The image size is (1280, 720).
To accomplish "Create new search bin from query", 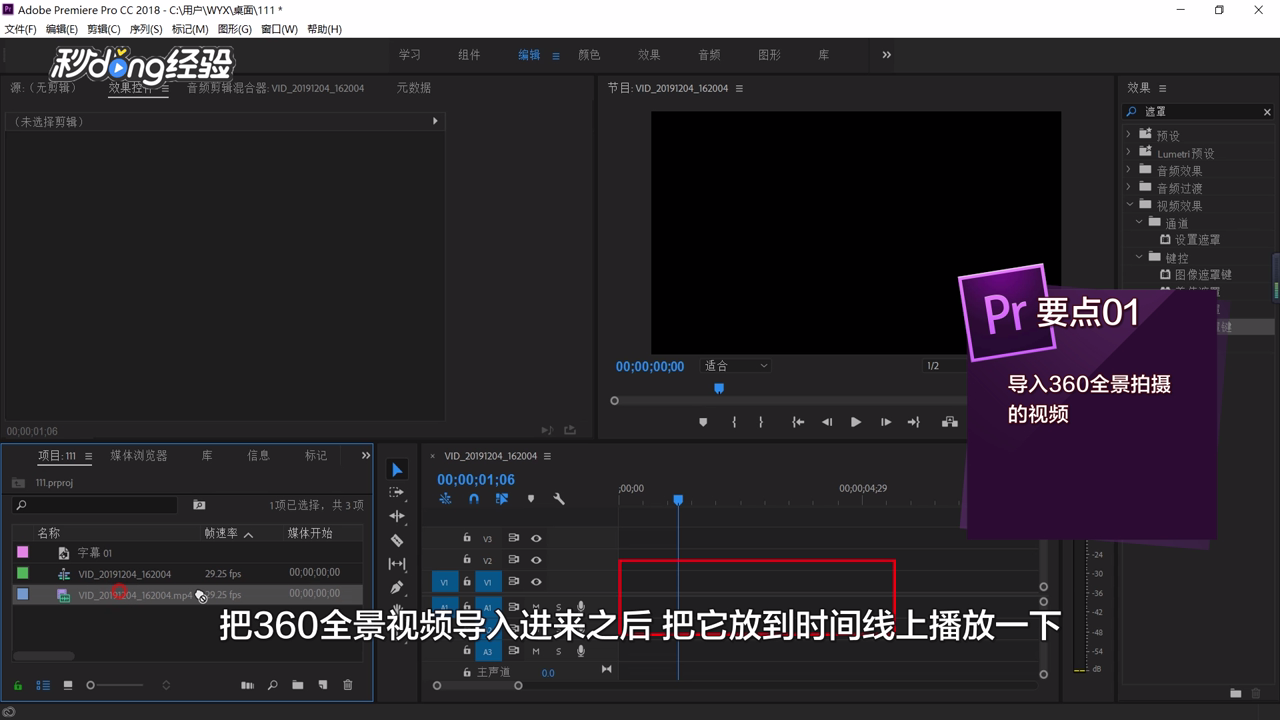I will click(199, 505).
